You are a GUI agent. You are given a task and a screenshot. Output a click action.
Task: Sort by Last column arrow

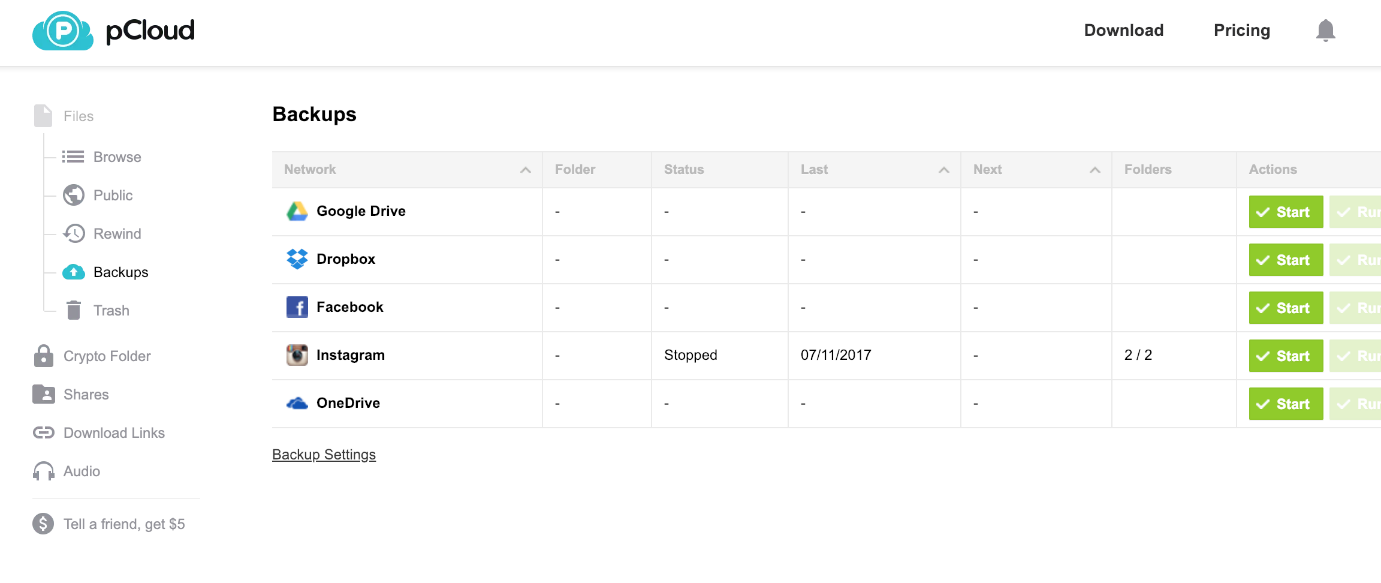943,170
